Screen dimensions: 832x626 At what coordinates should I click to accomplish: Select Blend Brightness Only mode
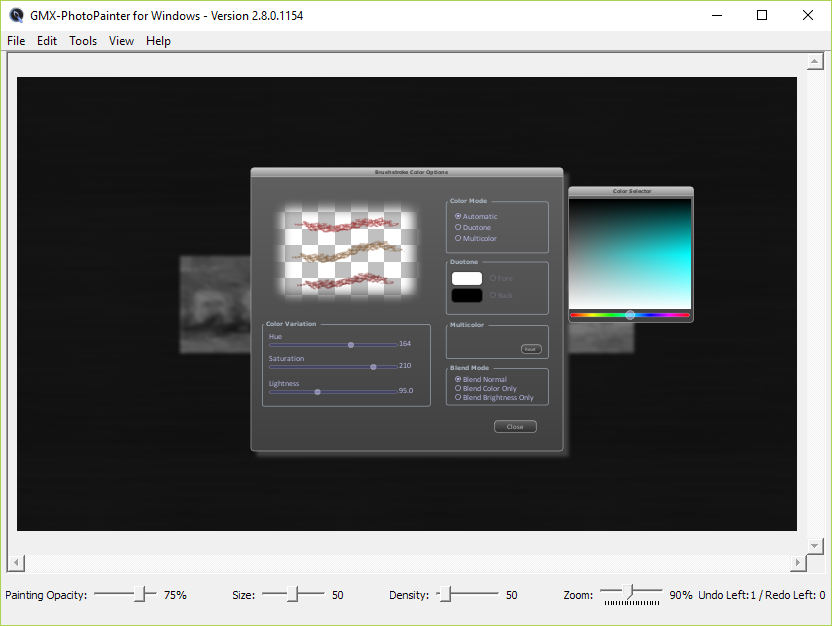coord(458,397)
